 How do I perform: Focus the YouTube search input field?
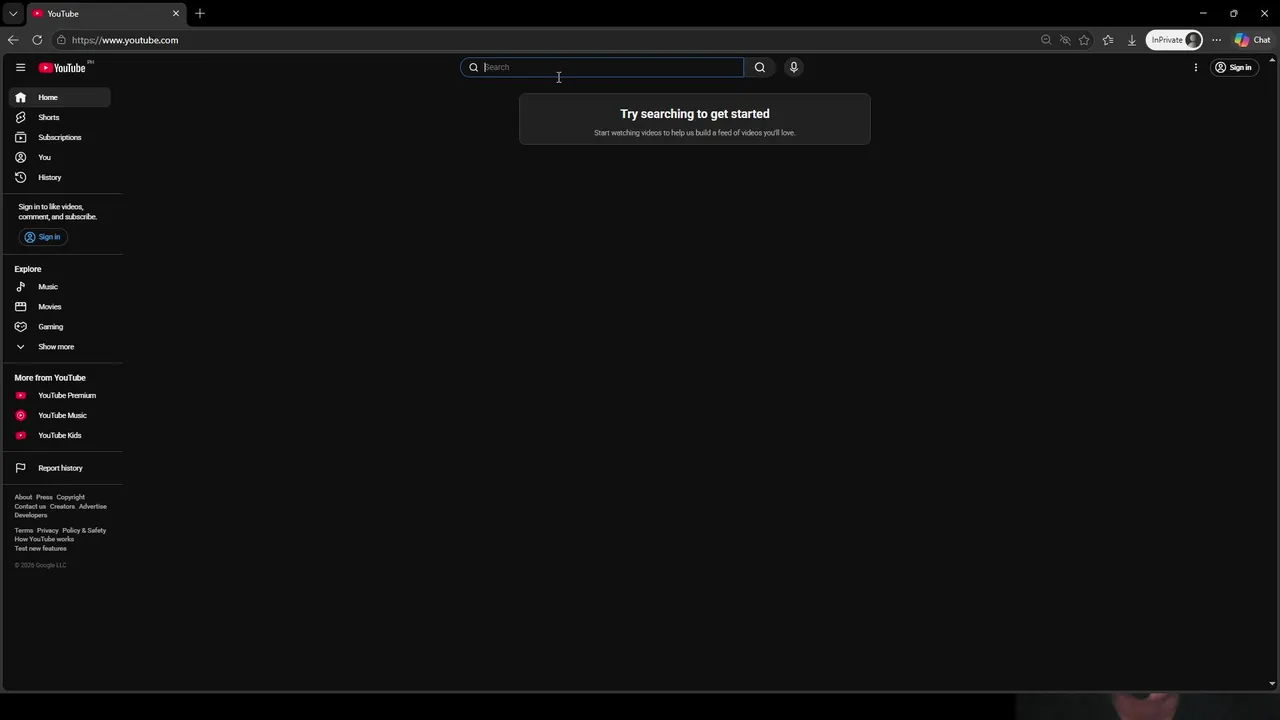tap(602, 67)
